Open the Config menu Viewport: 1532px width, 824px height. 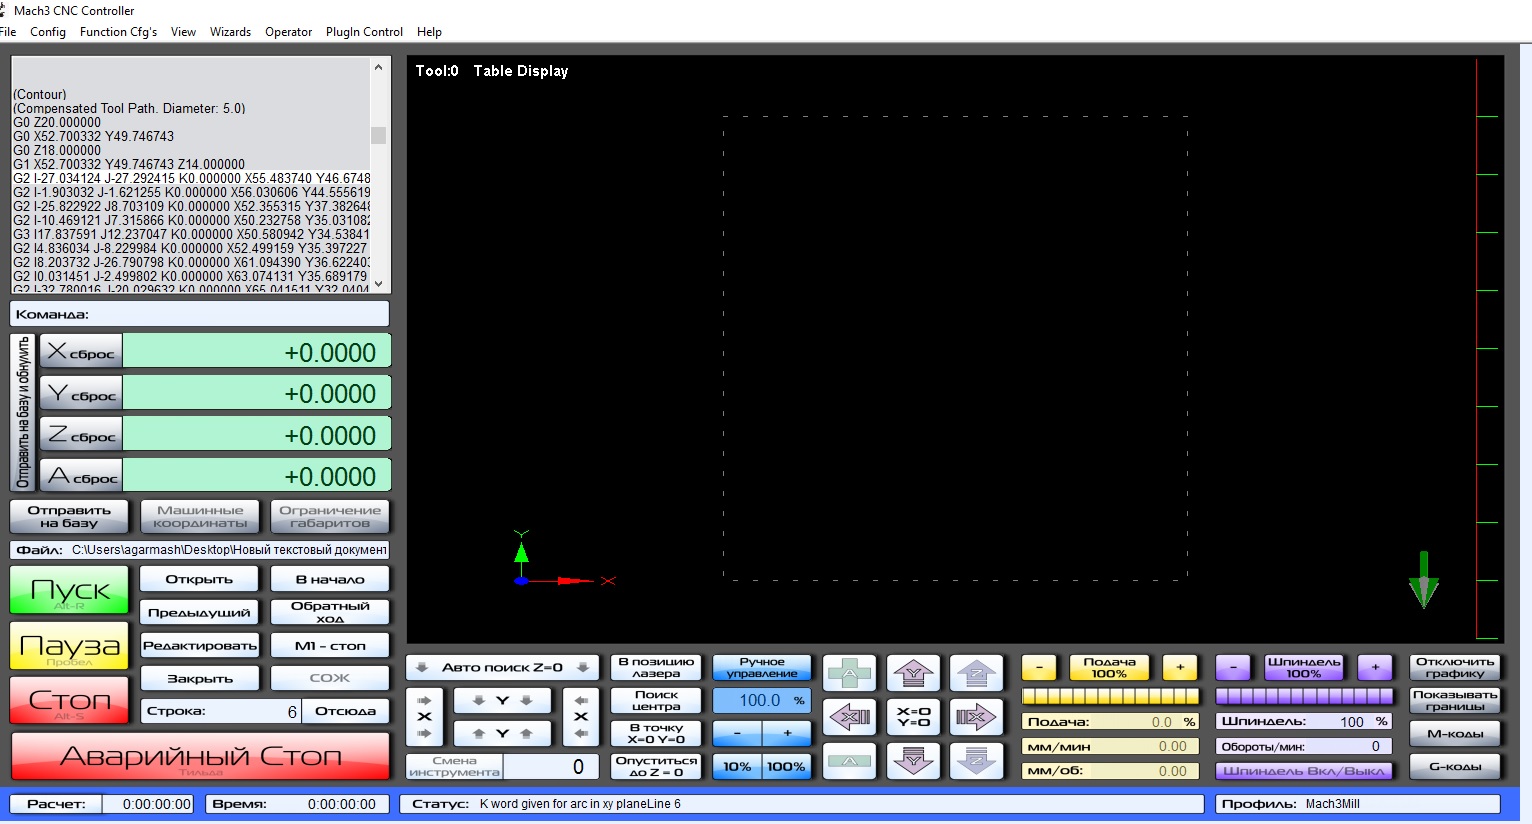[48, 32]
